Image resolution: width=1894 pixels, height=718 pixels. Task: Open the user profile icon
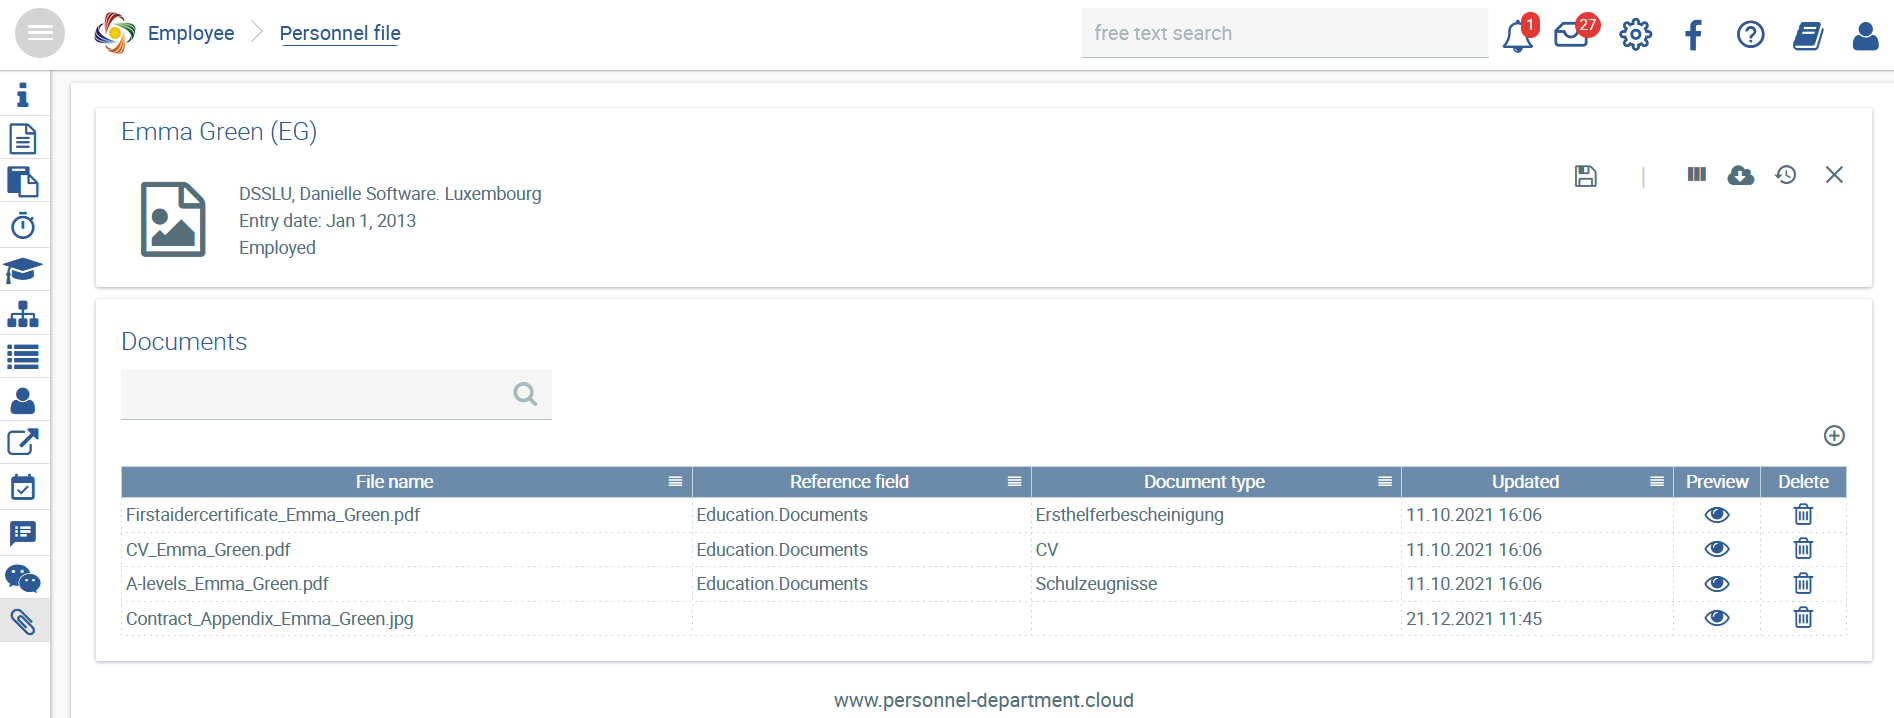click(1865, 36)
